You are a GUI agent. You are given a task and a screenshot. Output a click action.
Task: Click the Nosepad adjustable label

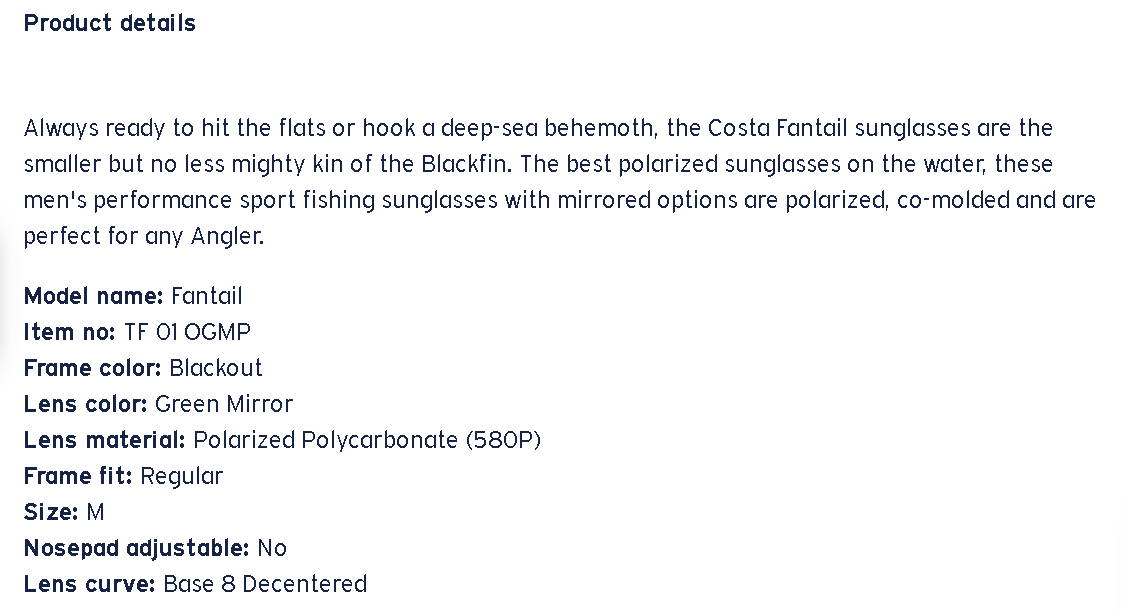click(x=136, y=548)
